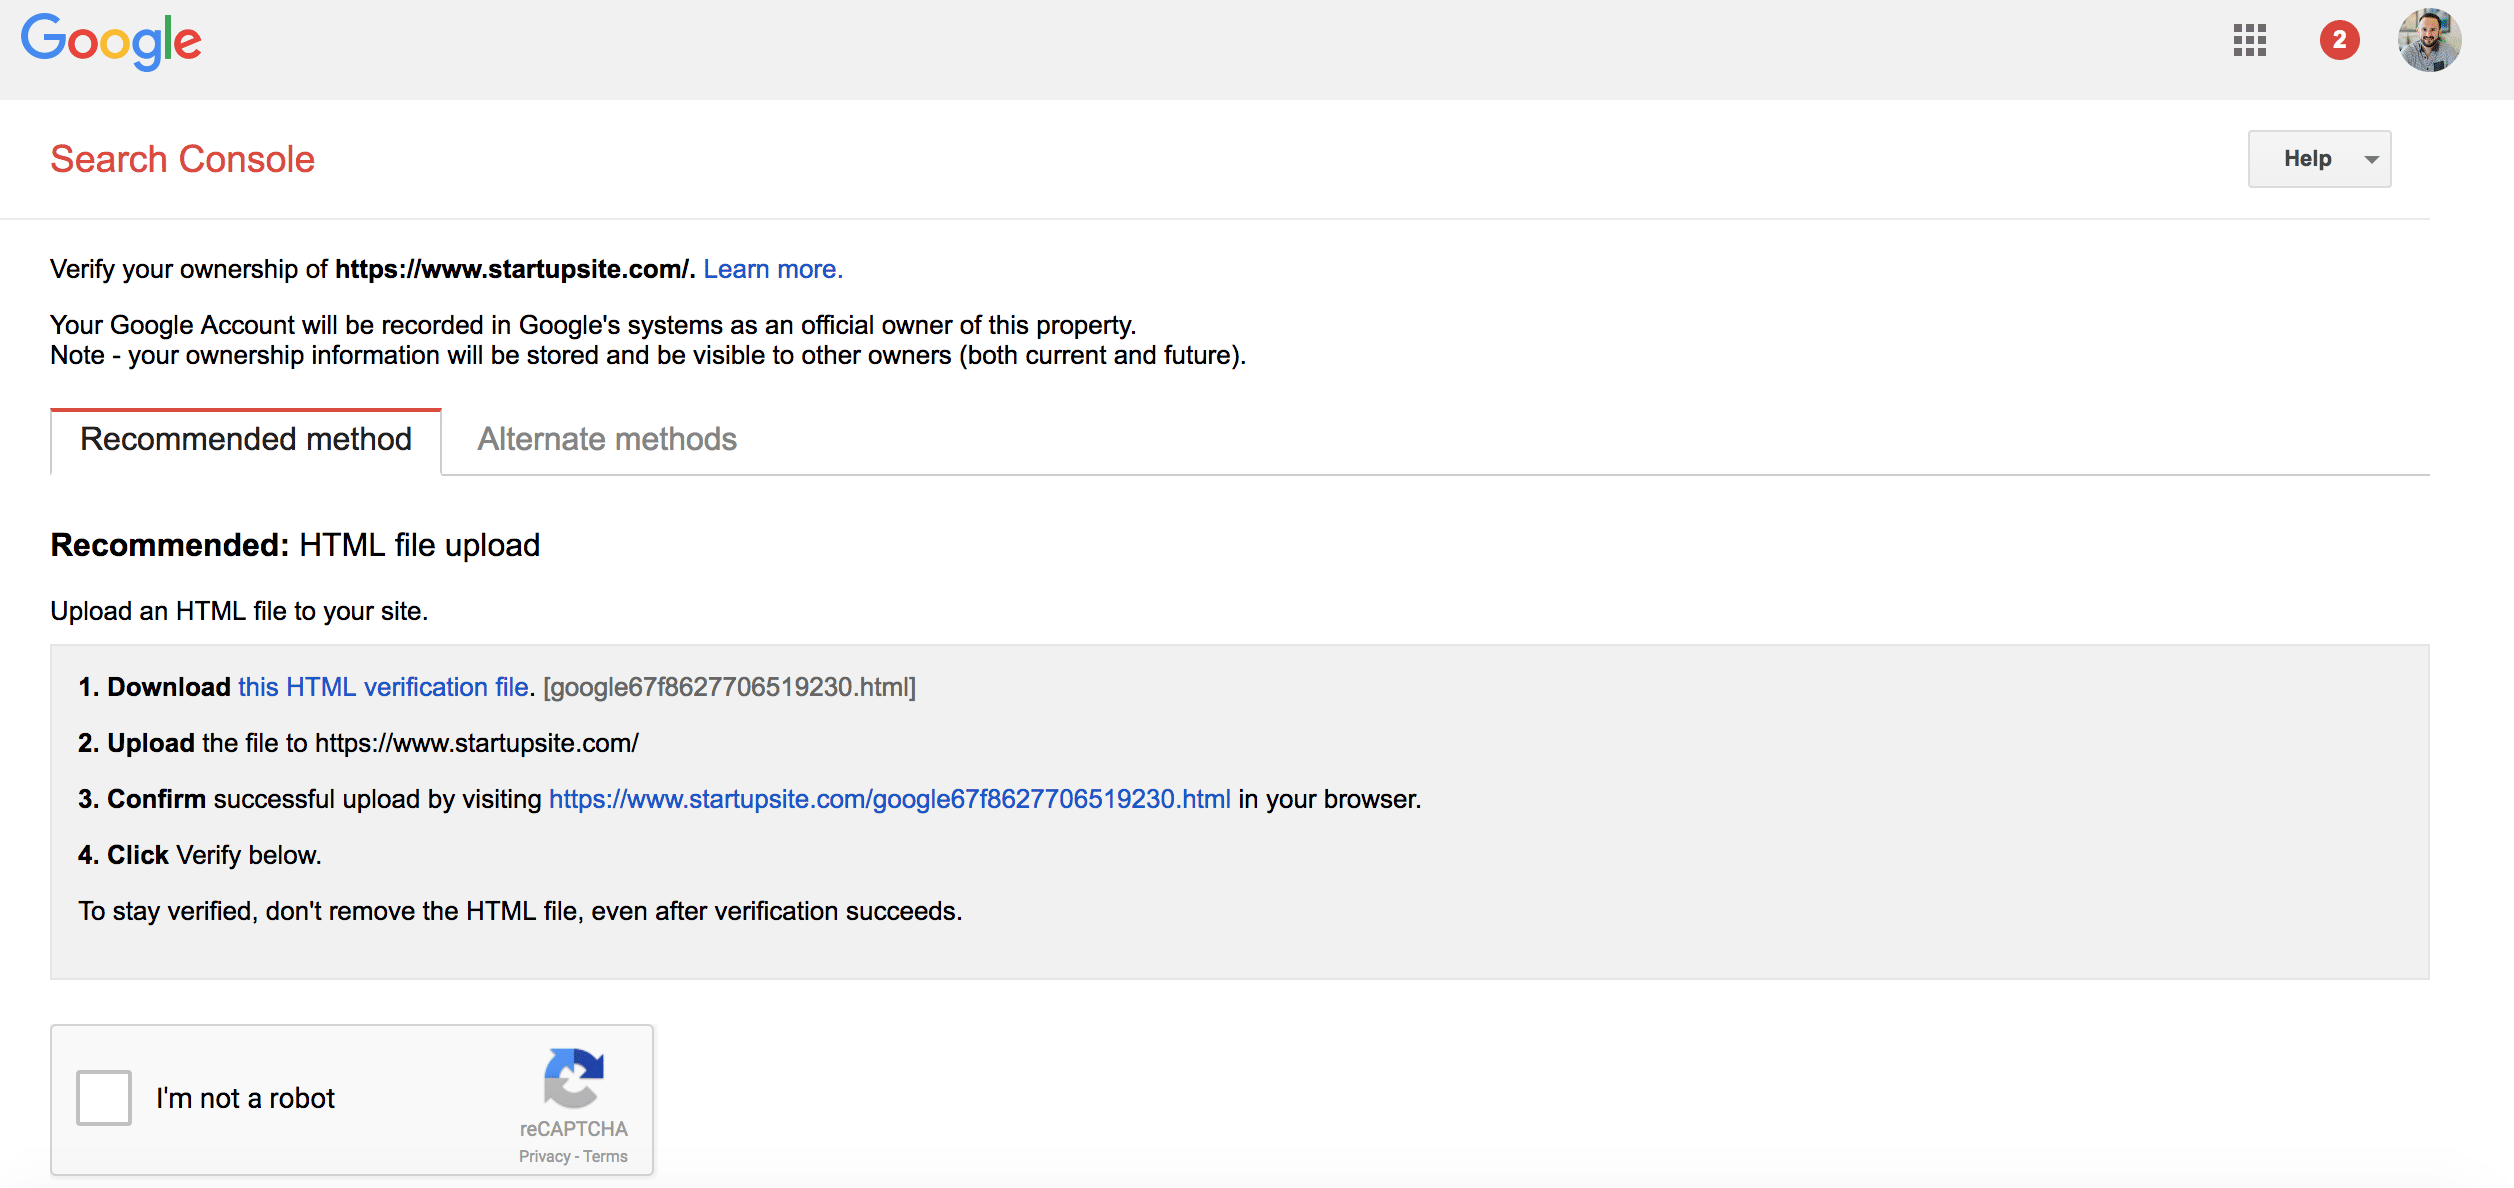The image size is (2514, 1188).
Task: Click 'Upload an HTML file to your site' text
Action: (239, 611)
